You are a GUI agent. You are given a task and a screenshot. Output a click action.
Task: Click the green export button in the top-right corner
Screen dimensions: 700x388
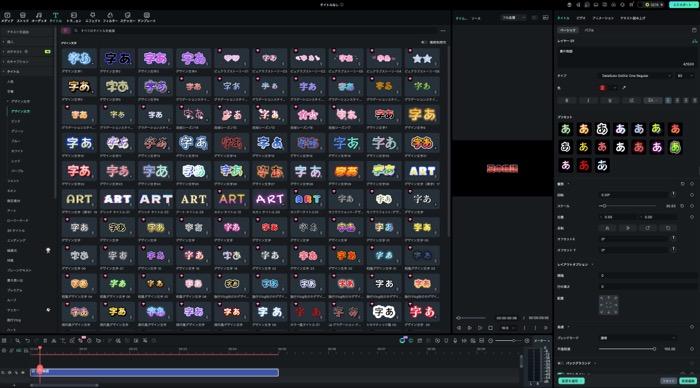(683, 4)
